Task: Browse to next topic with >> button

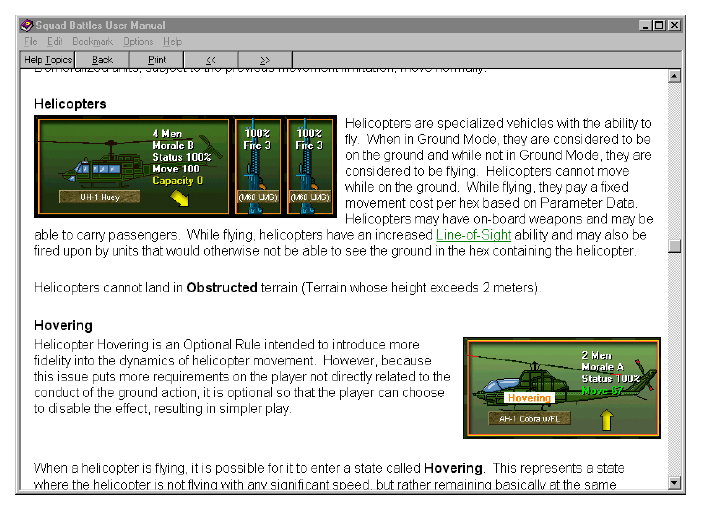Action: [x=265, y=60]
